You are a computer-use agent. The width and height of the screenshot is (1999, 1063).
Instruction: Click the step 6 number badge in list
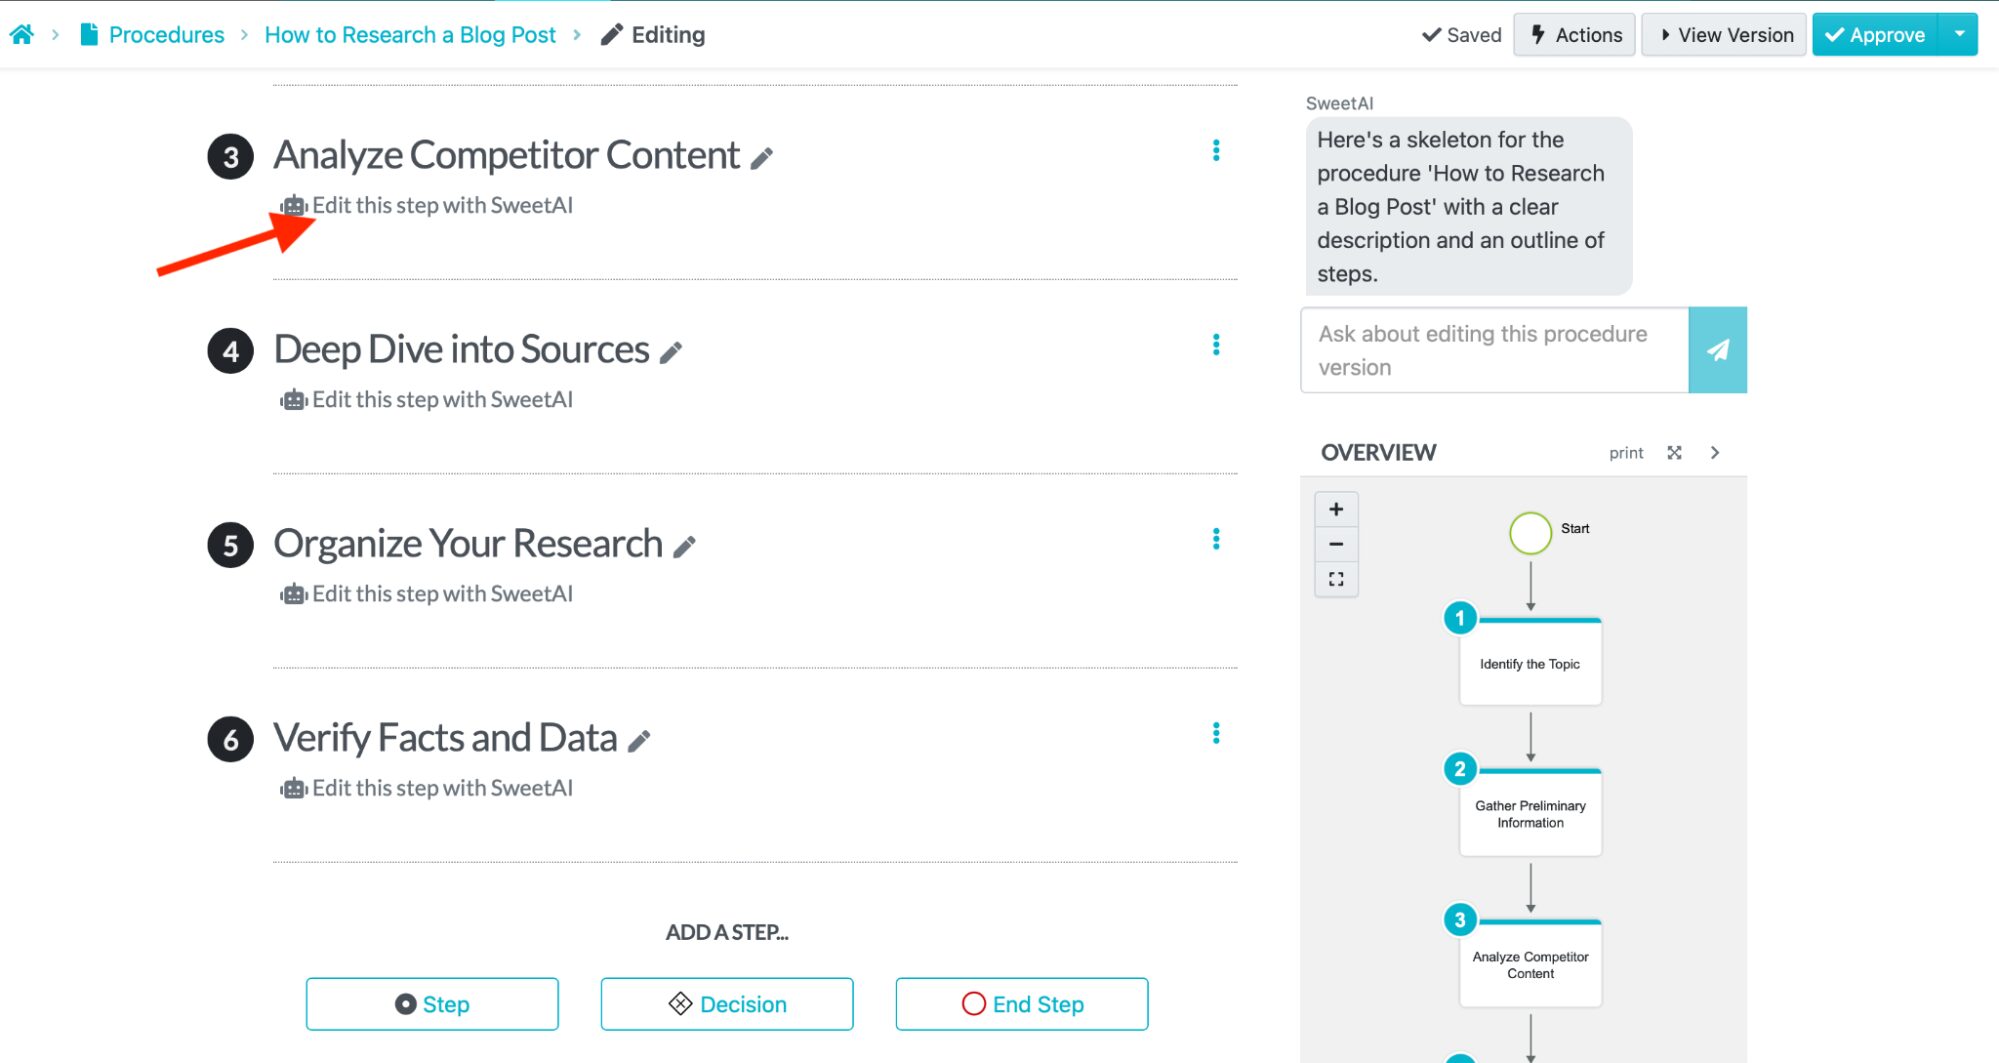[x=230, y=739]
